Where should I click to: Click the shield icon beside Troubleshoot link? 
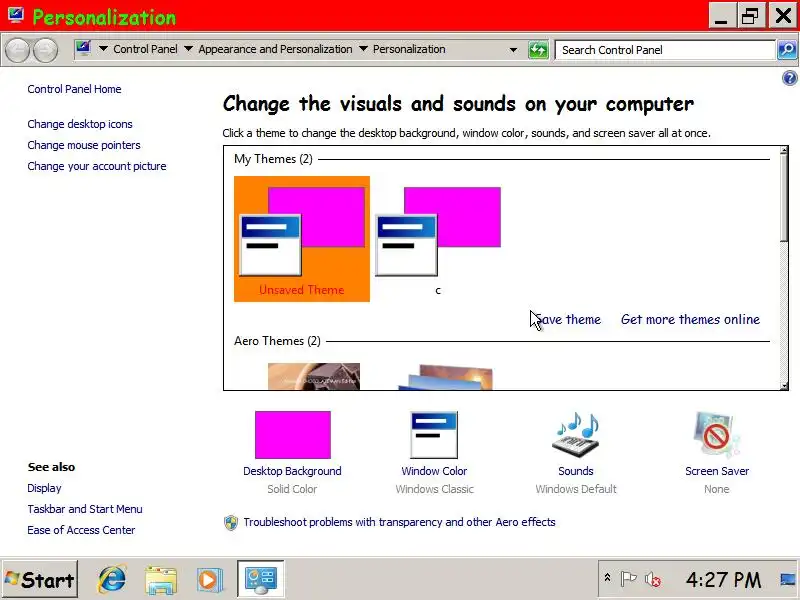point(231,522)
